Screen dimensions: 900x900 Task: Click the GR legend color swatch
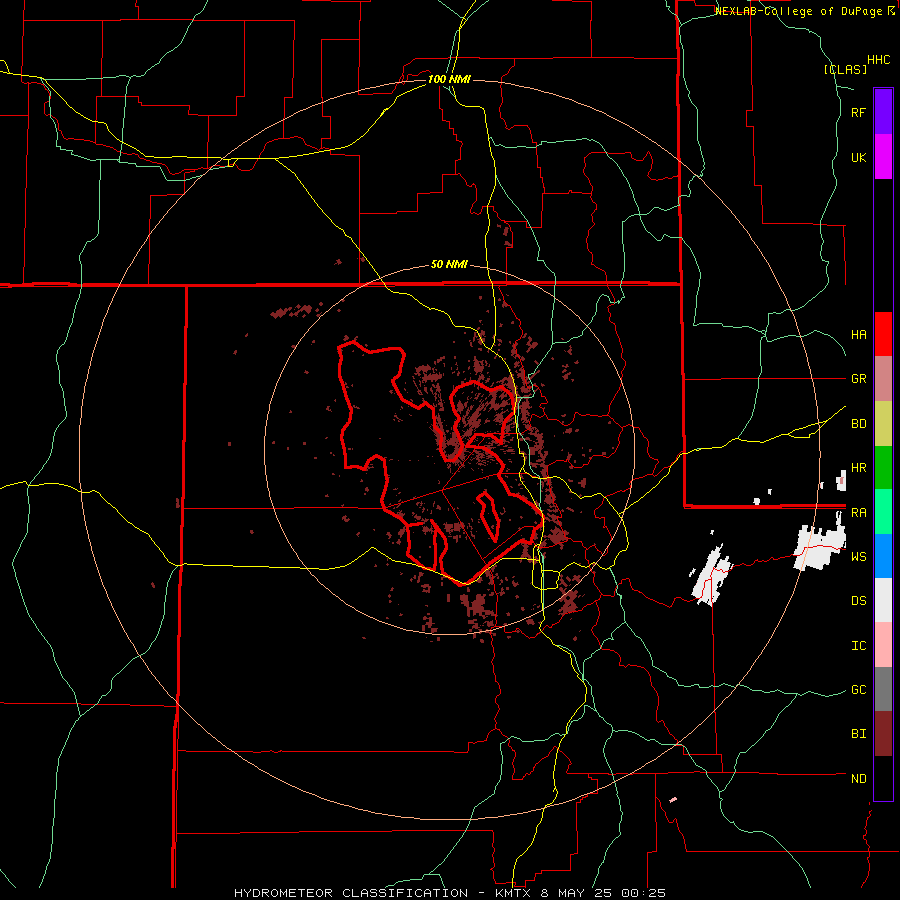point(883,379)
